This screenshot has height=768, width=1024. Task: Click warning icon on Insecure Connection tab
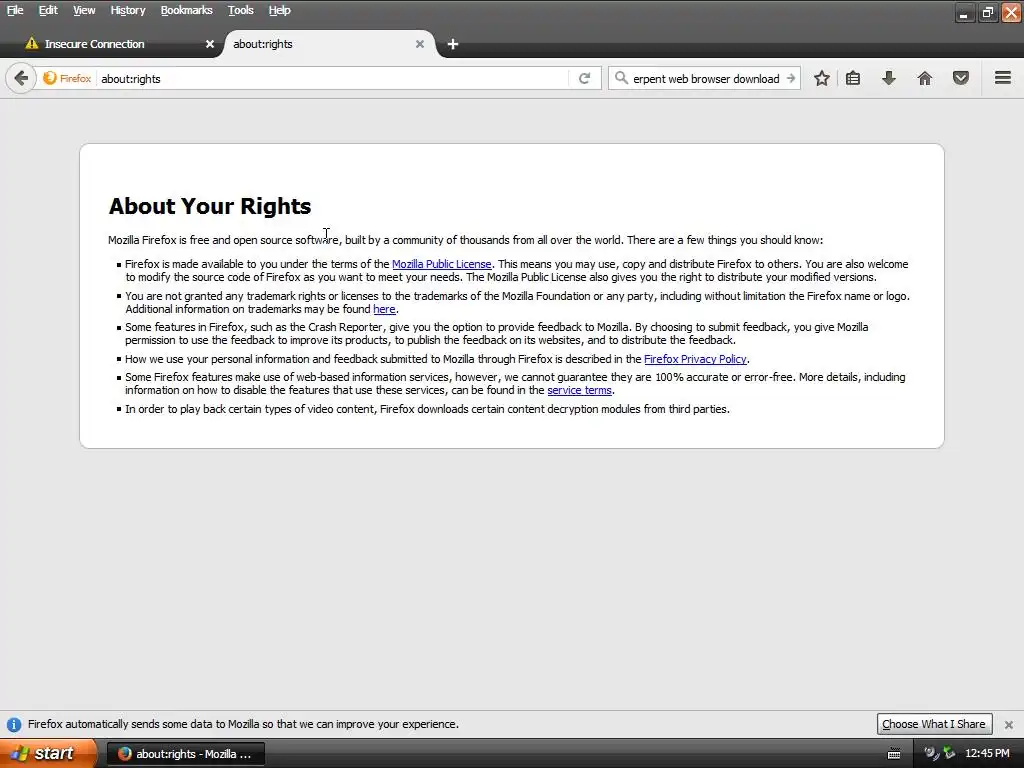pyautogui.click(x=31, y=44)
